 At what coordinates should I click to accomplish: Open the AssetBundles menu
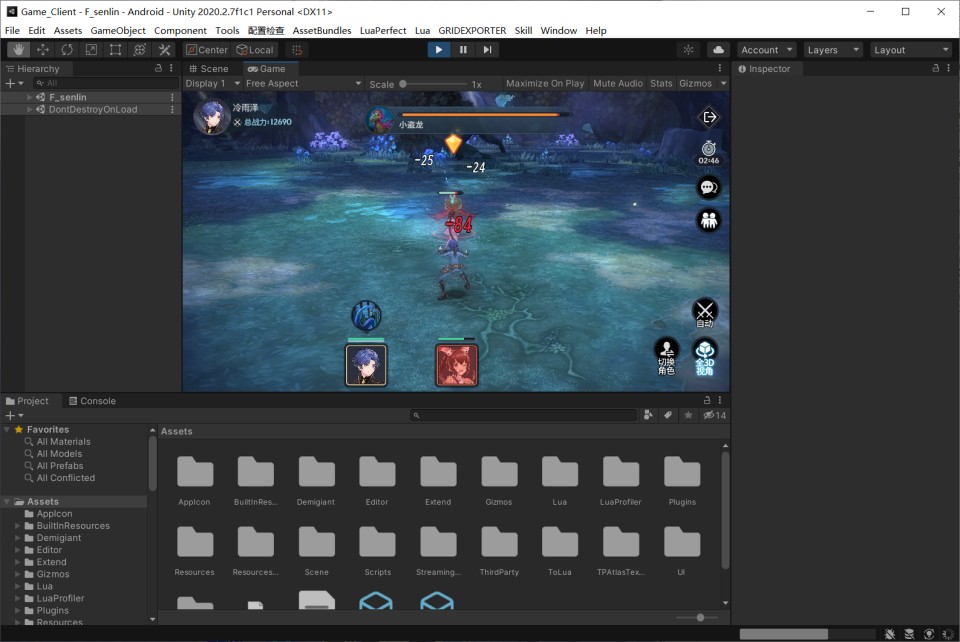coord(321,31)
